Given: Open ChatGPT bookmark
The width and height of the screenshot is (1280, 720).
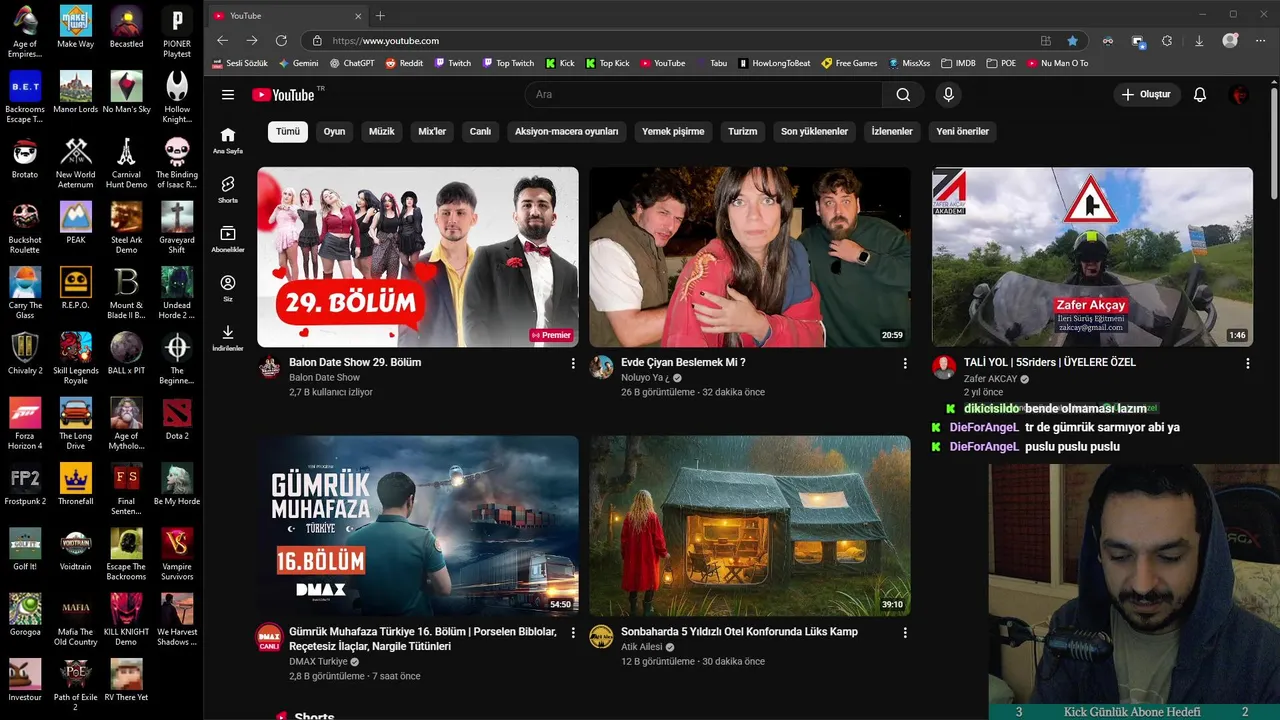Looking at the screenshot, I should tap(351, 63).
